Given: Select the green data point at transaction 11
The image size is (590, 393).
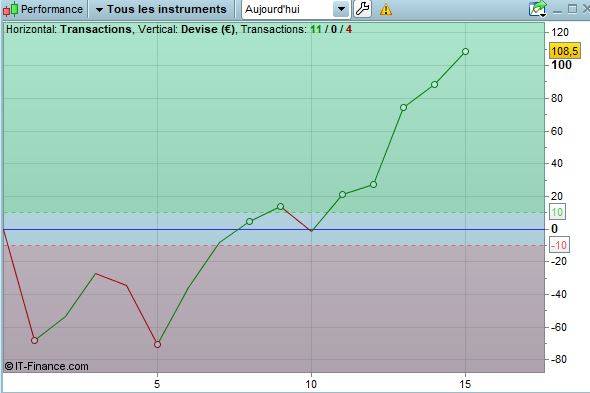Looking at the screenshot, I should tap(342, 195).
